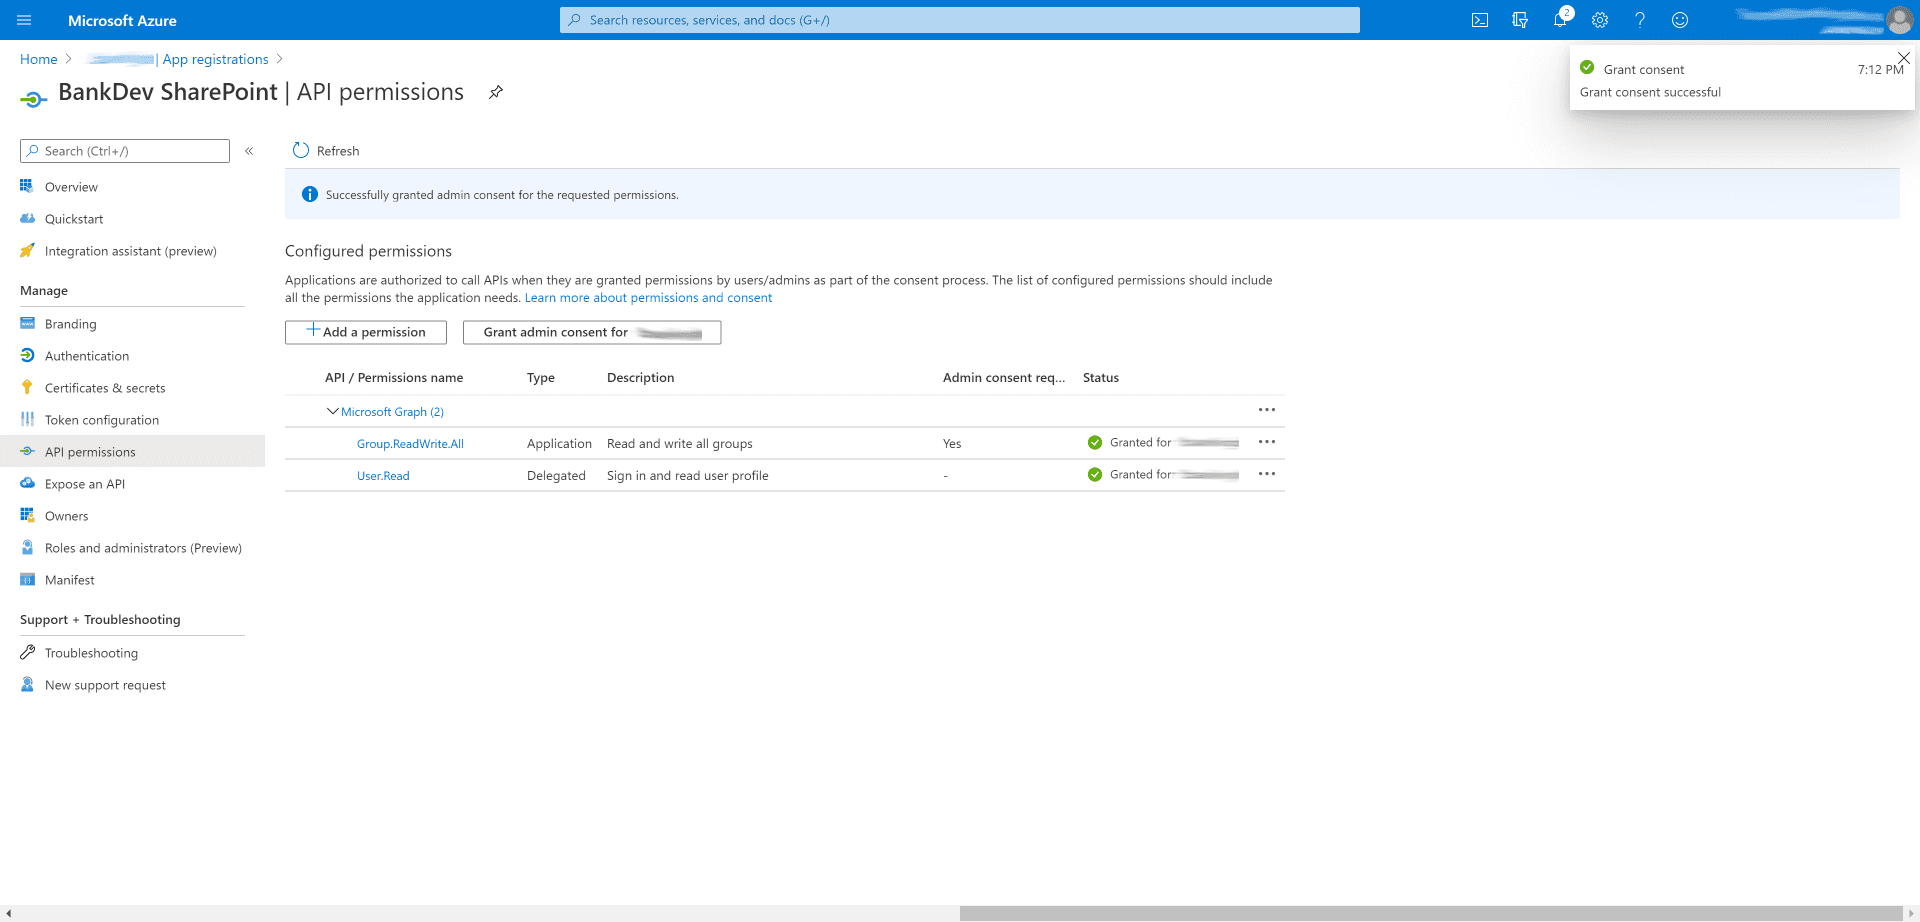The image size is (1920, 922).
Task: Collapse the left navigation menu
Action: click(x=249, y=151)
